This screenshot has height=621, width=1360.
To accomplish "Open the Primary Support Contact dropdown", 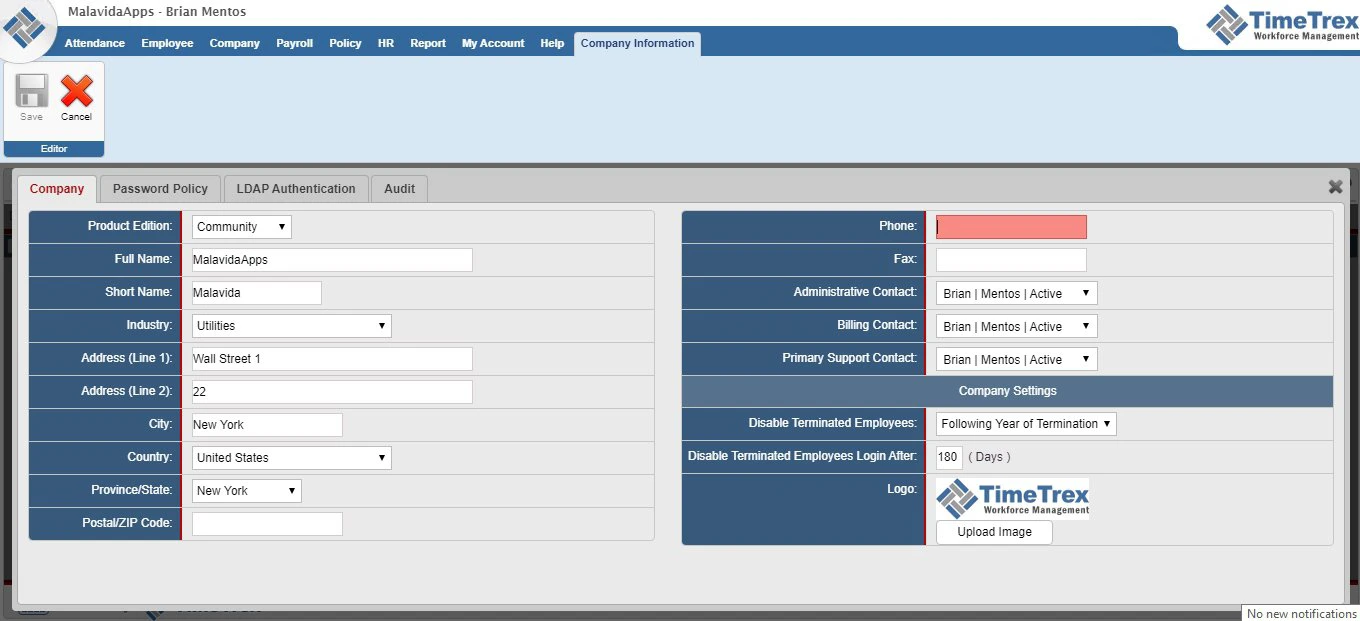I will pos(1017,359).
